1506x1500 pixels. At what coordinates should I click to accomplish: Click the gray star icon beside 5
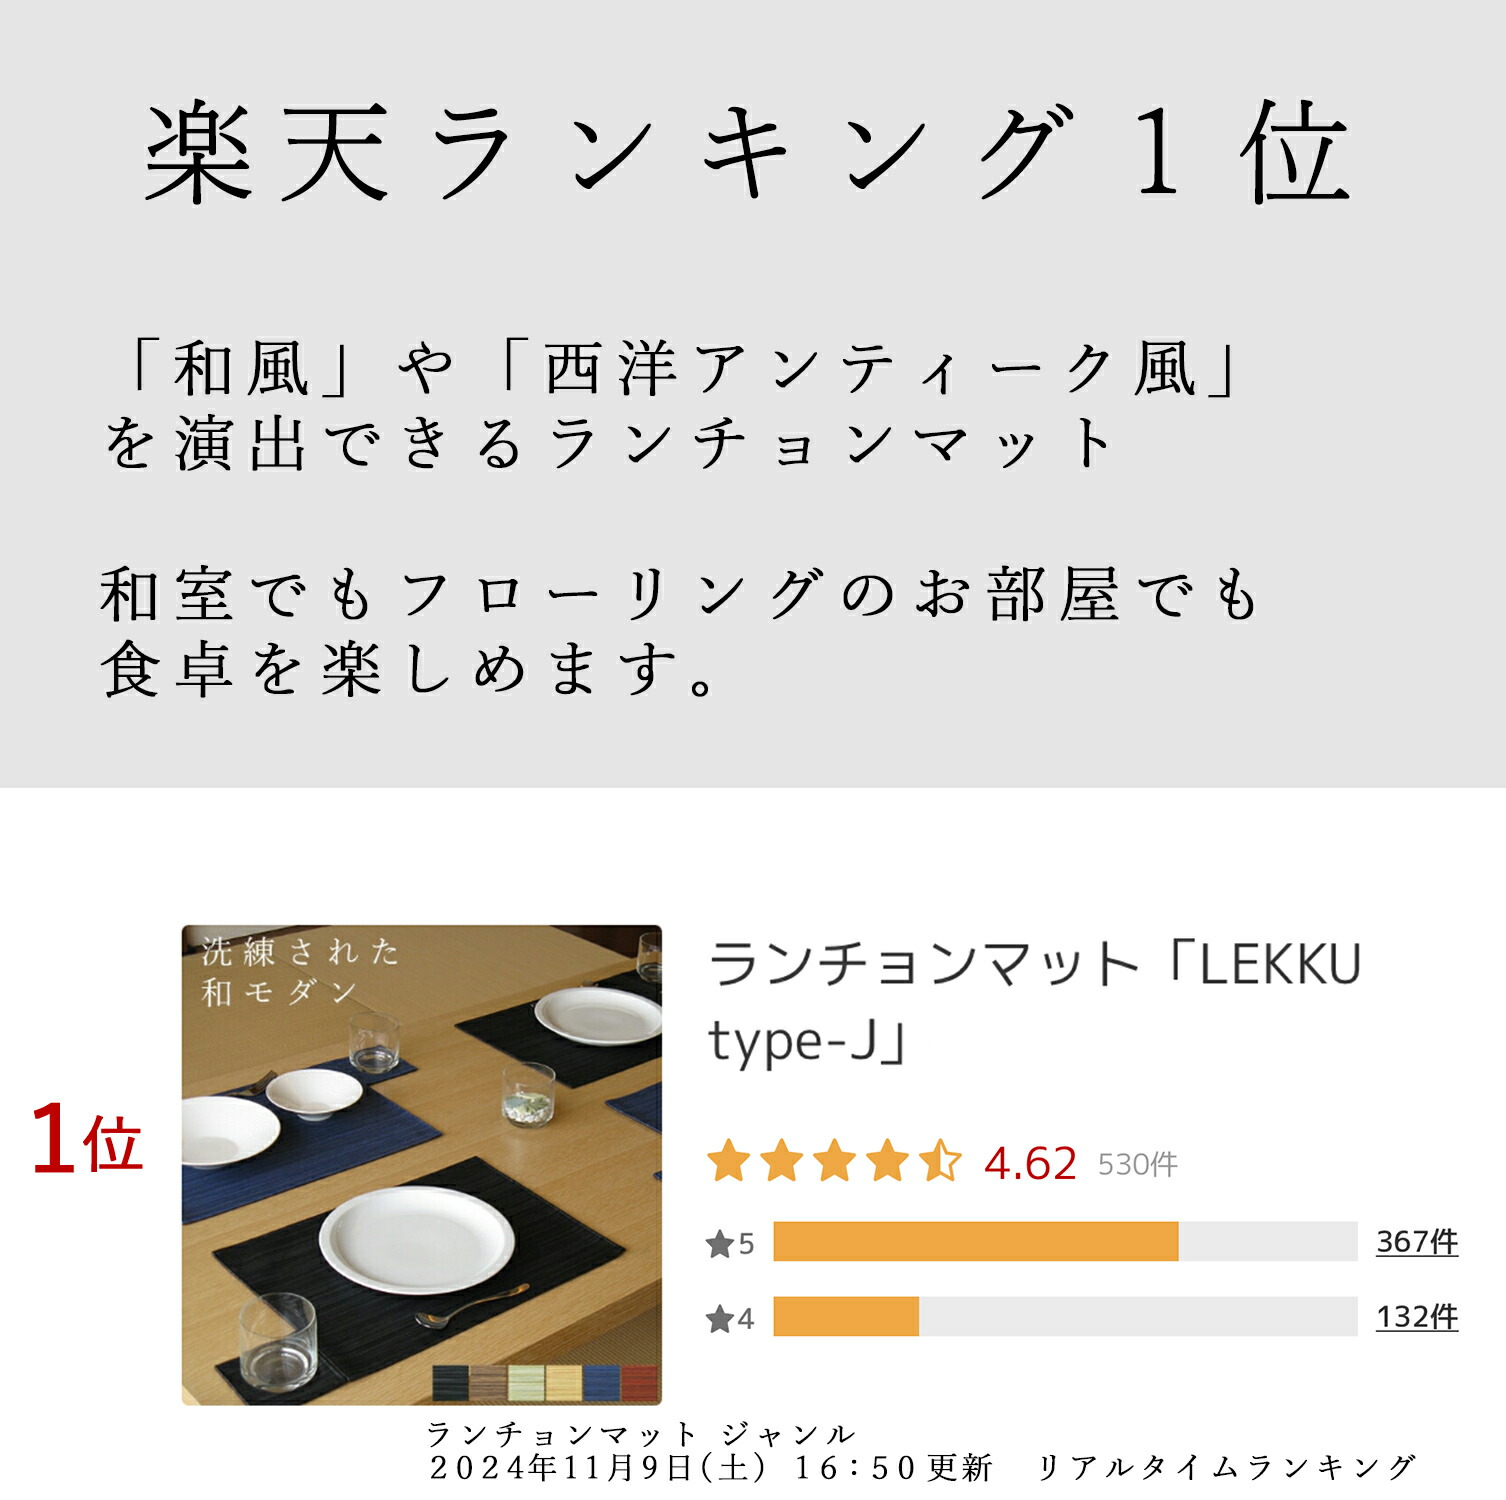tap(720, 1244)
